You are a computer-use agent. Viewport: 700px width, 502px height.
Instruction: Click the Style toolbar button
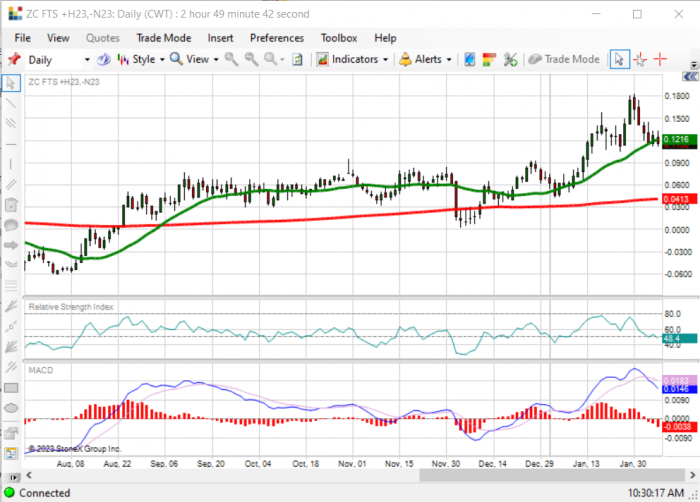141,59
